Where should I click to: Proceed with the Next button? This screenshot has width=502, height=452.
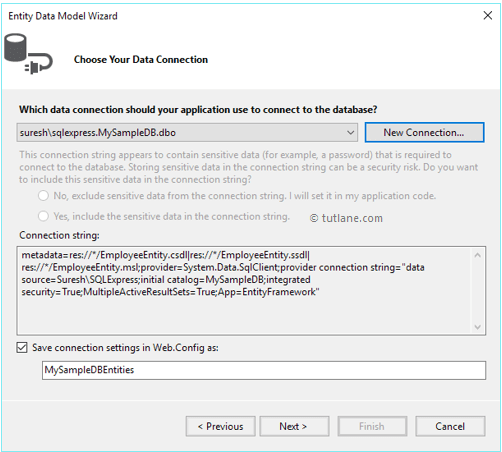tap(294, 426)
